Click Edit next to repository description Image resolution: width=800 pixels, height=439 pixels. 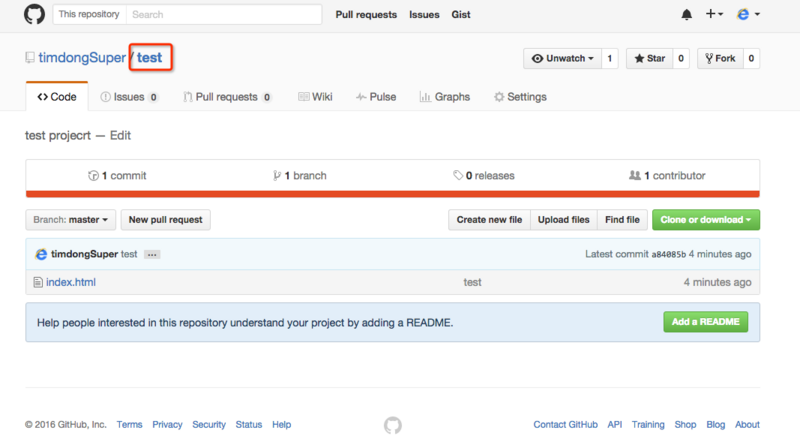click(x=120, y=135)
